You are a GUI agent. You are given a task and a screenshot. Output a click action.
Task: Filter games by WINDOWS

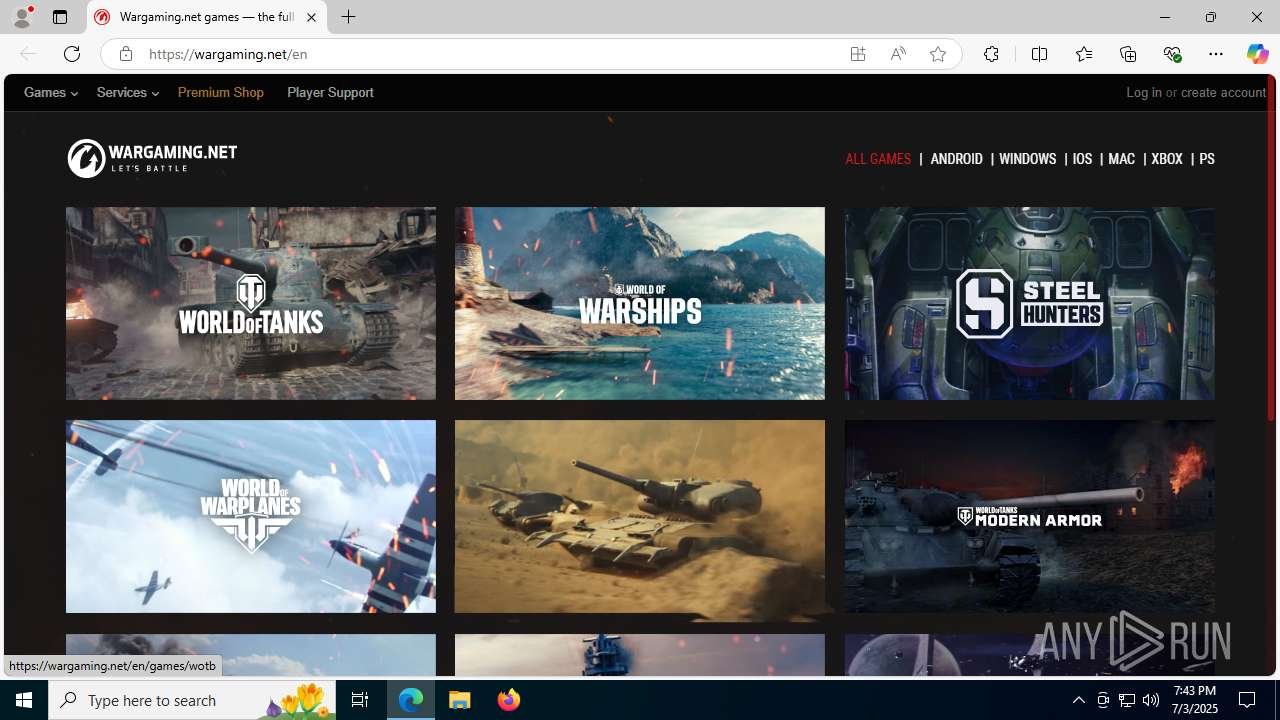(x=1027, y=159)
